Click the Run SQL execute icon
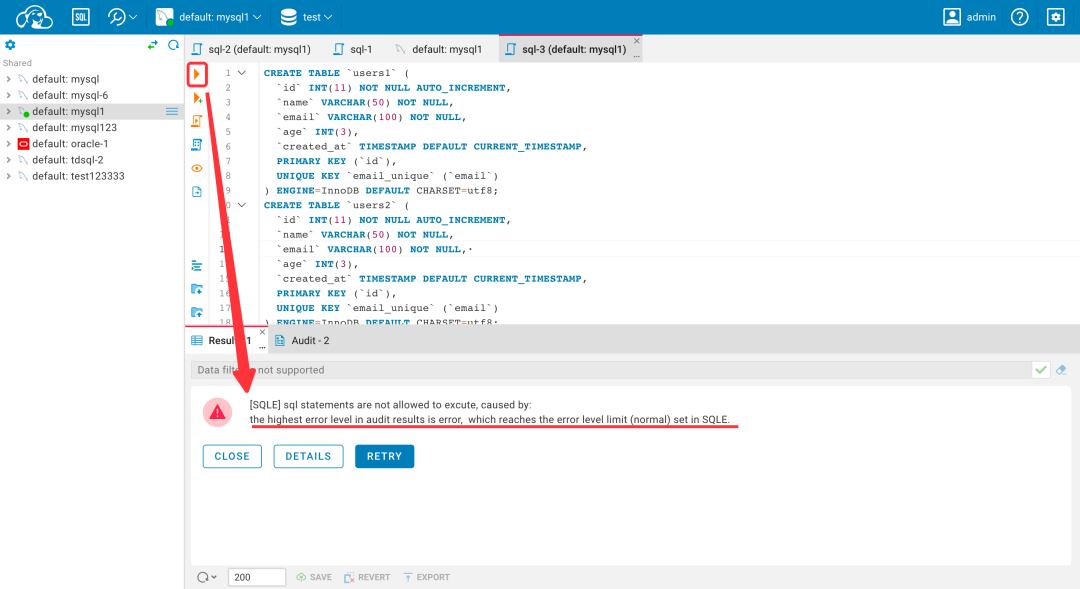The width and height of the screenshot is (1080, 589). coord(197,74)
